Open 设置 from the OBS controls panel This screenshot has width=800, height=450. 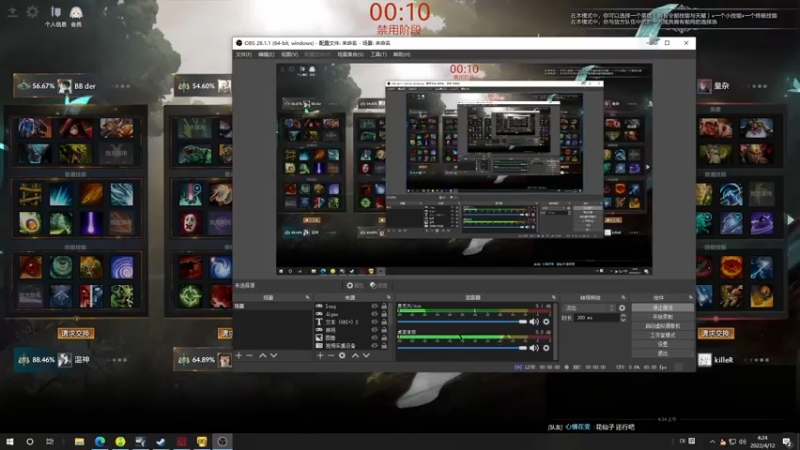662,344
